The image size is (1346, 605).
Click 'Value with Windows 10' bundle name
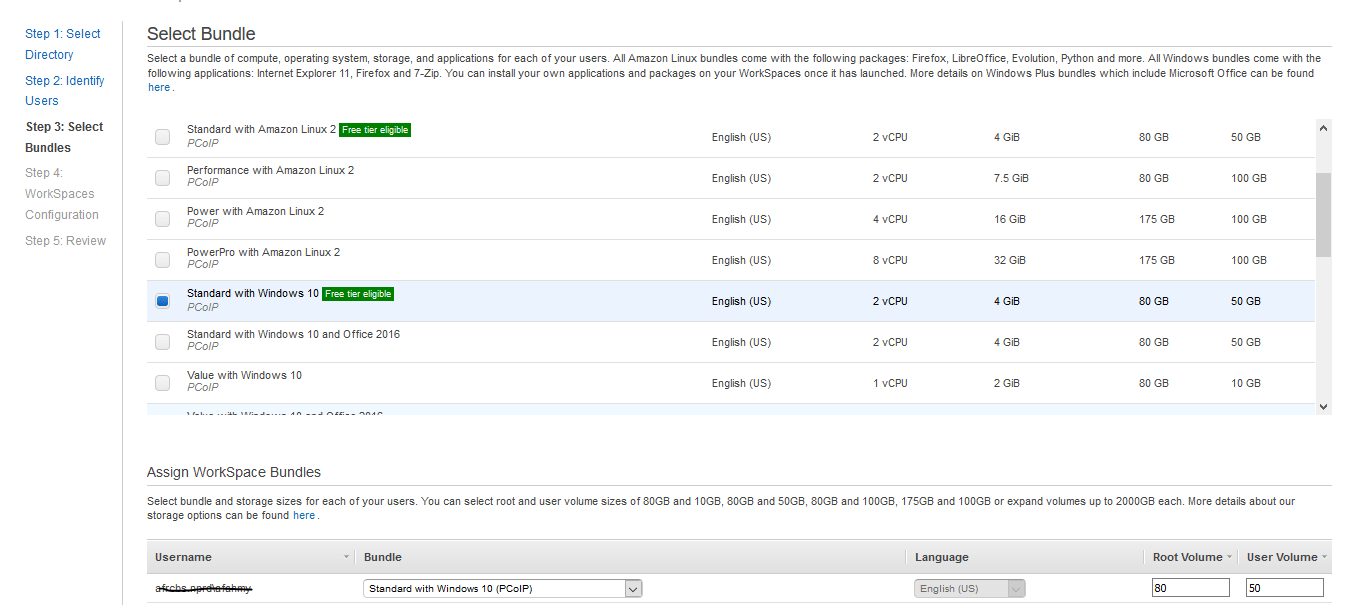(x=244, y=375)
